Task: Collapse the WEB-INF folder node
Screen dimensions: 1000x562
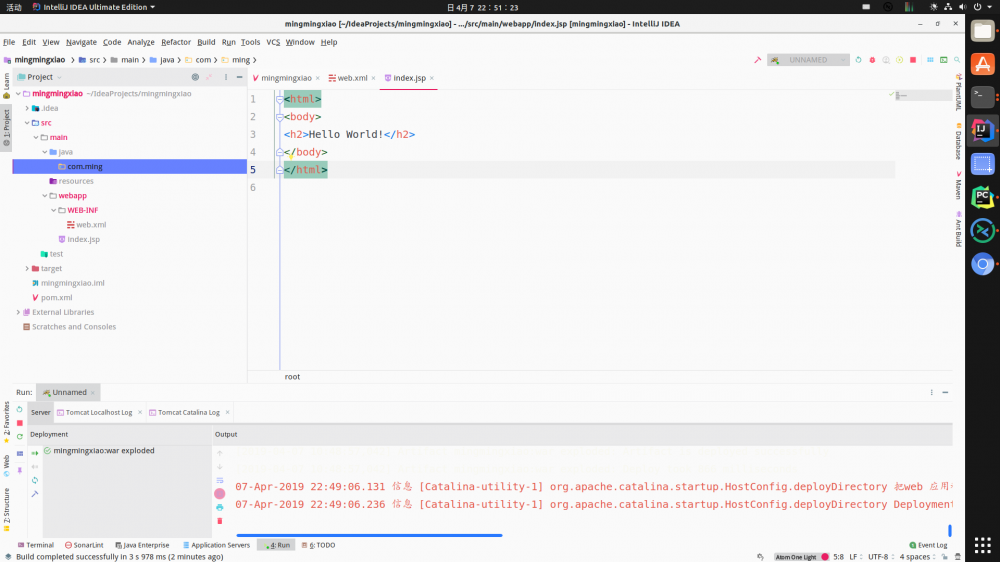Action: point(54,211)
